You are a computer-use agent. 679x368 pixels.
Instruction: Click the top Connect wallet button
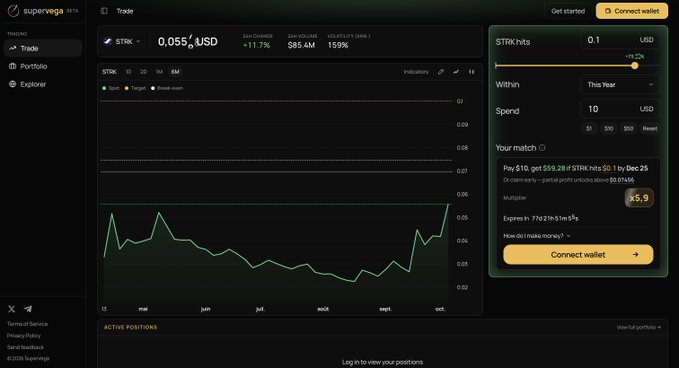(632, 11)
